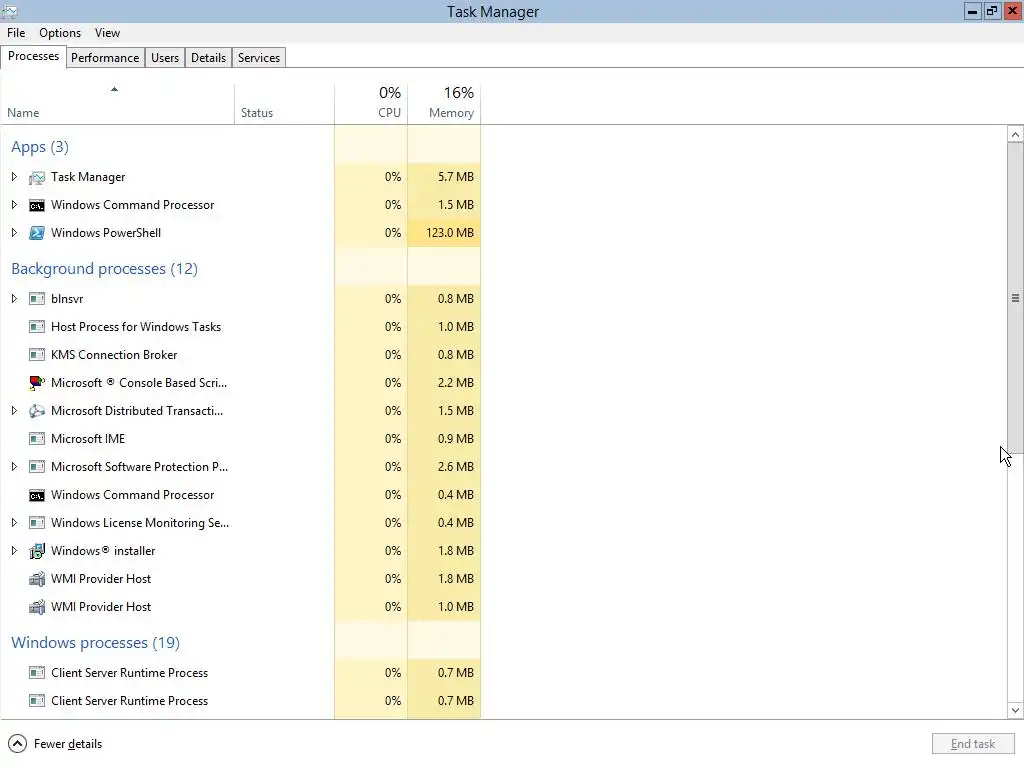Select the Microsoft IME row label
The height and width of the screenshot is (768, 1024).
(x=88, y=440)
